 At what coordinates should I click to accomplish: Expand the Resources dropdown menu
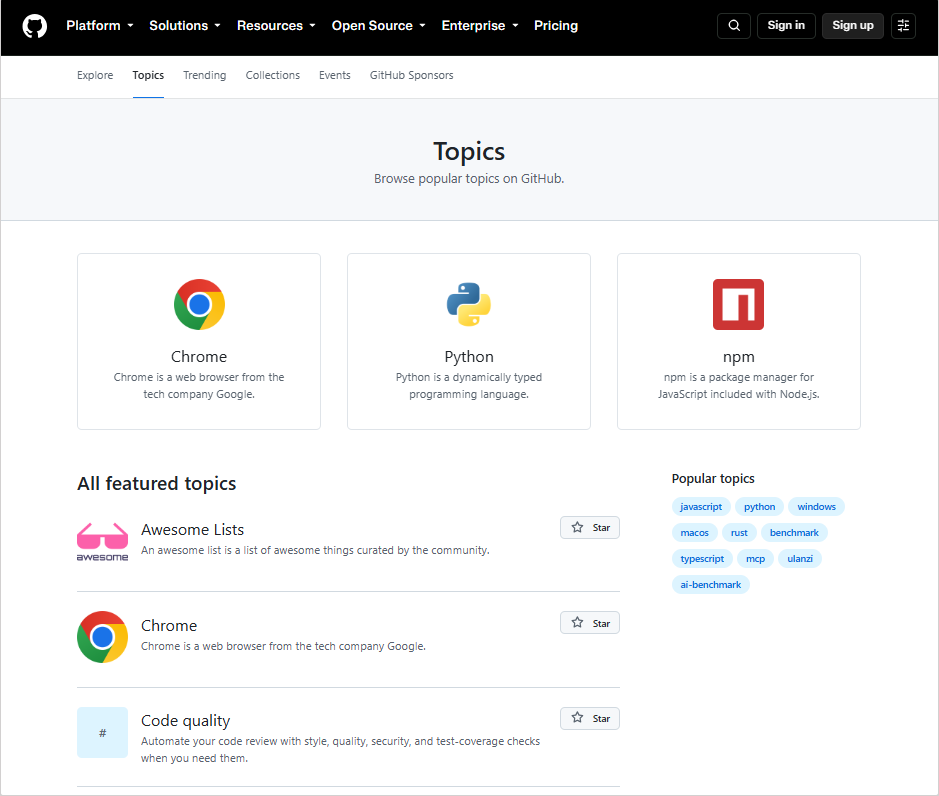tap(276, 26)
